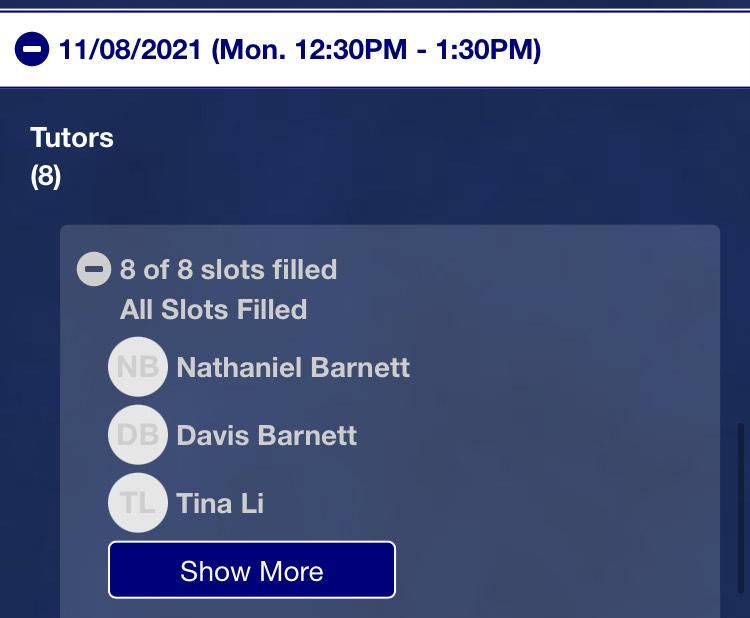Open Nathaniel Barnett's name entry
The height and width of the screenshot is (618, 750).
[x=293, y=367]
